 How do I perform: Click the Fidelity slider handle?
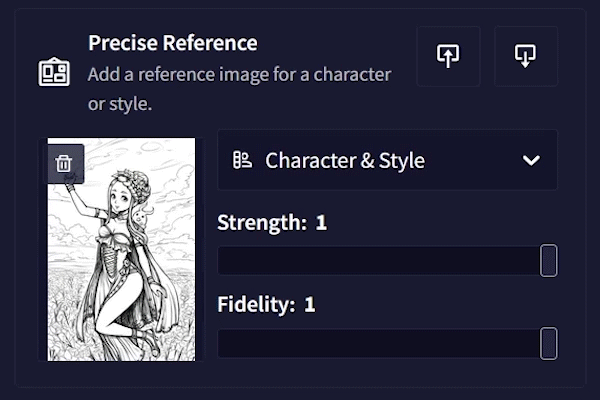click(548, 343)
